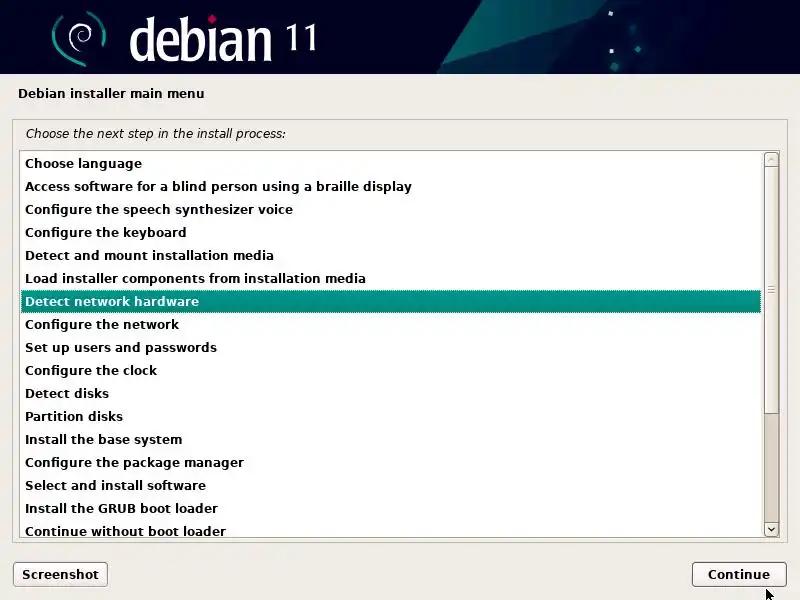Select 'Configure the network' step
Viewport: 800px width, 600px height.
click(x=391, y=324)
